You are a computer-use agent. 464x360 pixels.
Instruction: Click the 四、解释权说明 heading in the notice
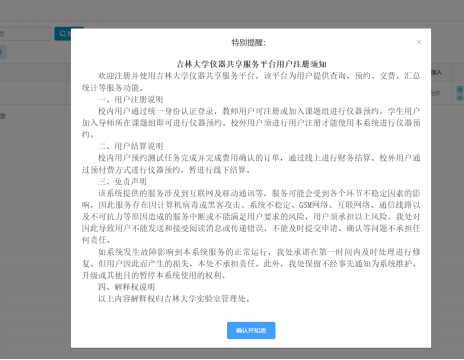pyautogui.click(x=126, y=287)
